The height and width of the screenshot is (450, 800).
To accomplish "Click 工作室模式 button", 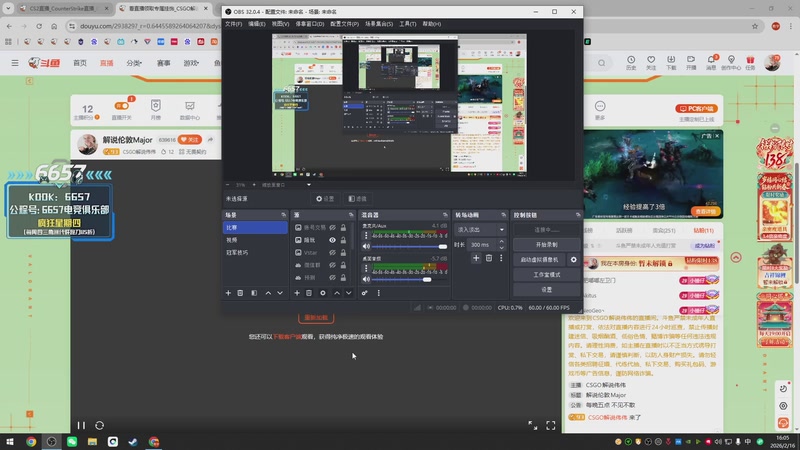I will [x=546, y=274].
